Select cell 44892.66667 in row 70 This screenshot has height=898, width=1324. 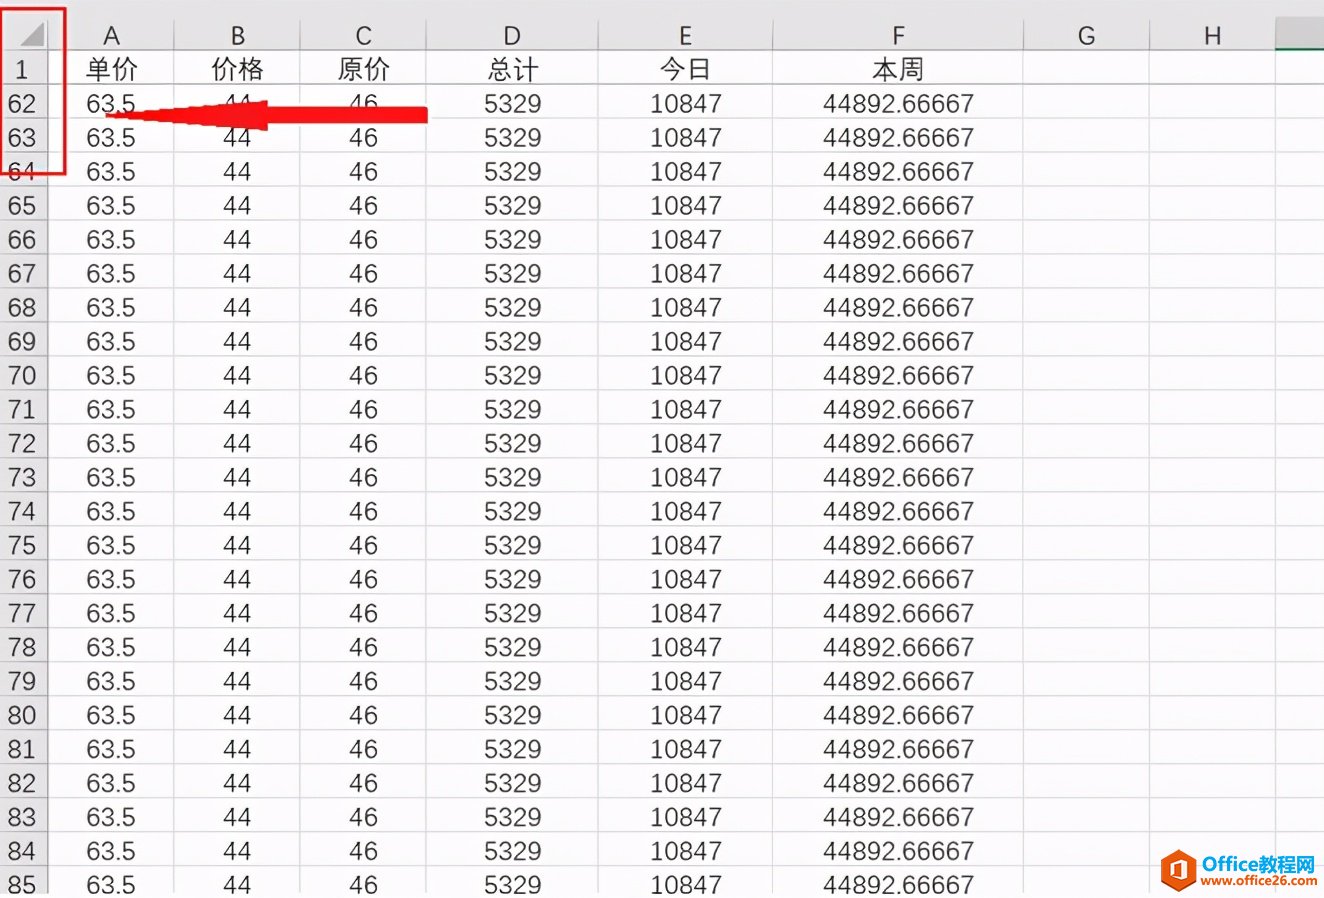(898, 375)
